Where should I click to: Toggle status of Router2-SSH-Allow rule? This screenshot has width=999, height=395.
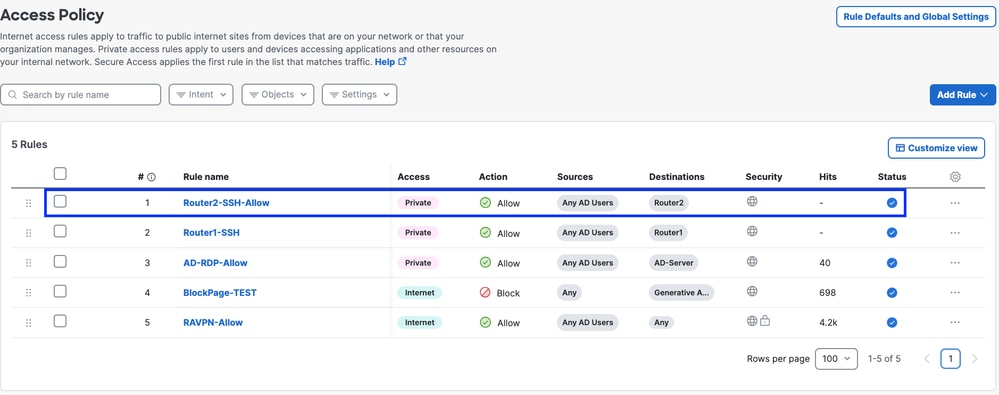click(x=892, y=203)
